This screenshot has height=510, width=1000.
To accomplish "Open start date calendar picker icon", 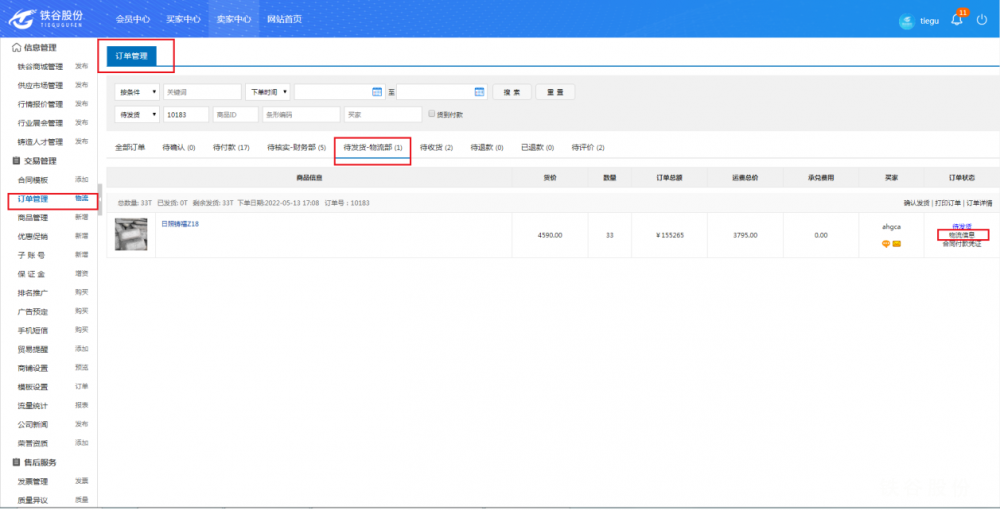I will coord(377,92).
